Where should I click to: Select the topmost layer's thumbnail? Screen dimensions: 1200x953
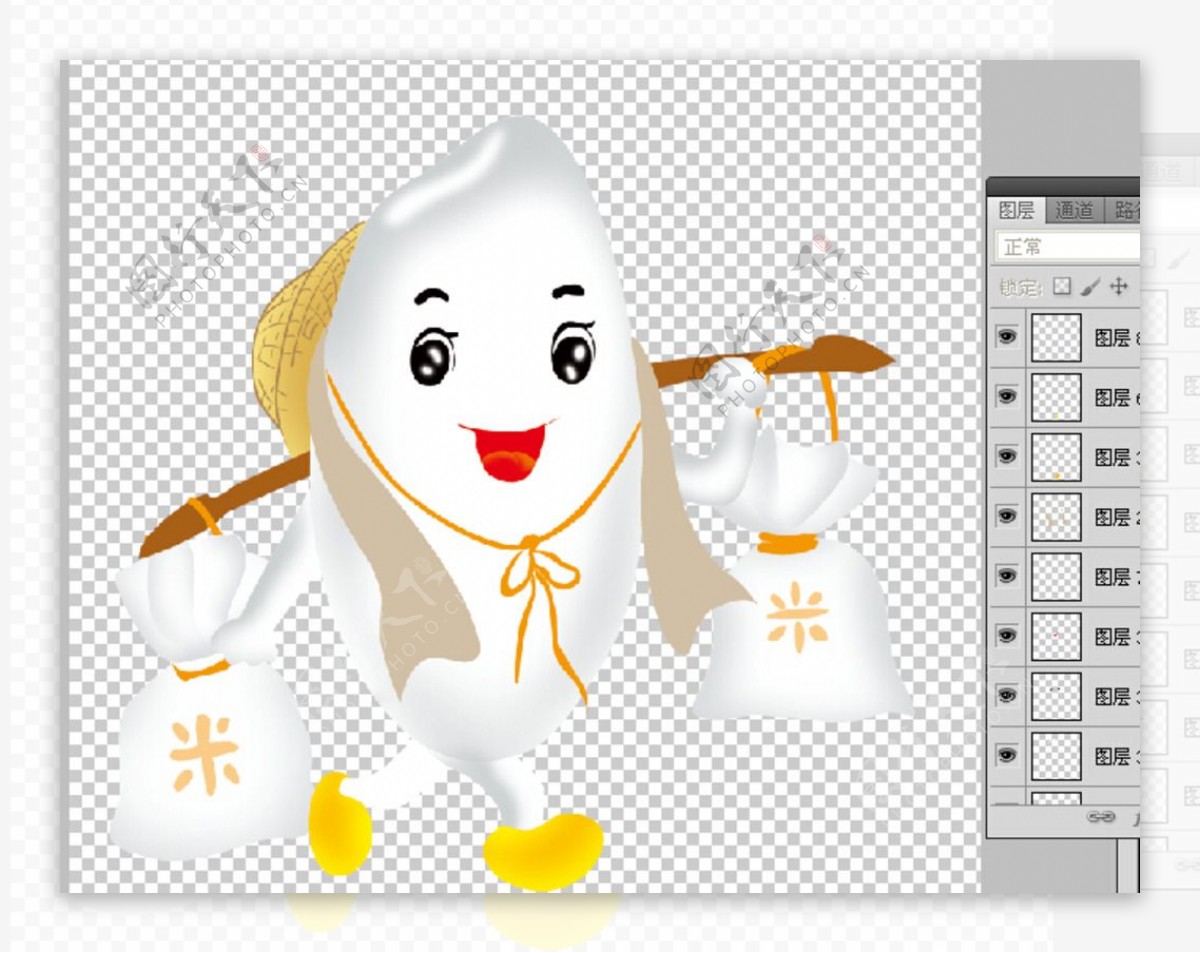[1056, 337]
